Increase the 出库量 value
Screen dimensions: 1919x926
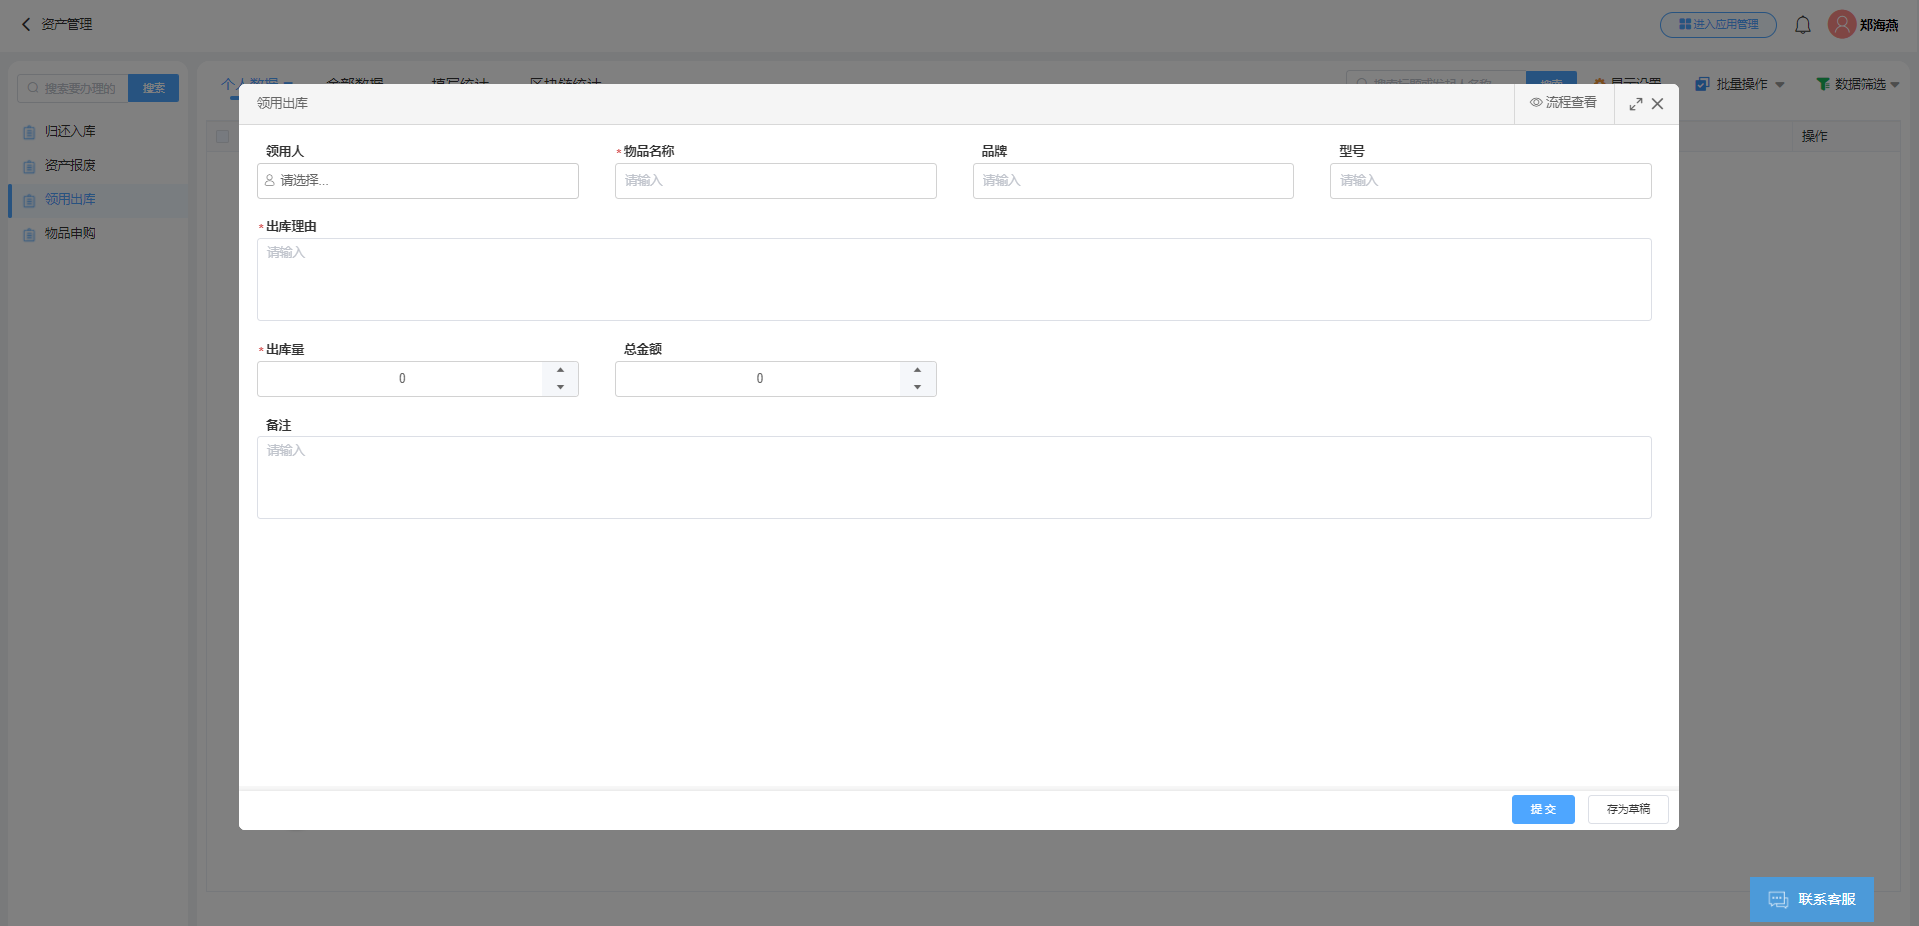click(x=560, y=370)
